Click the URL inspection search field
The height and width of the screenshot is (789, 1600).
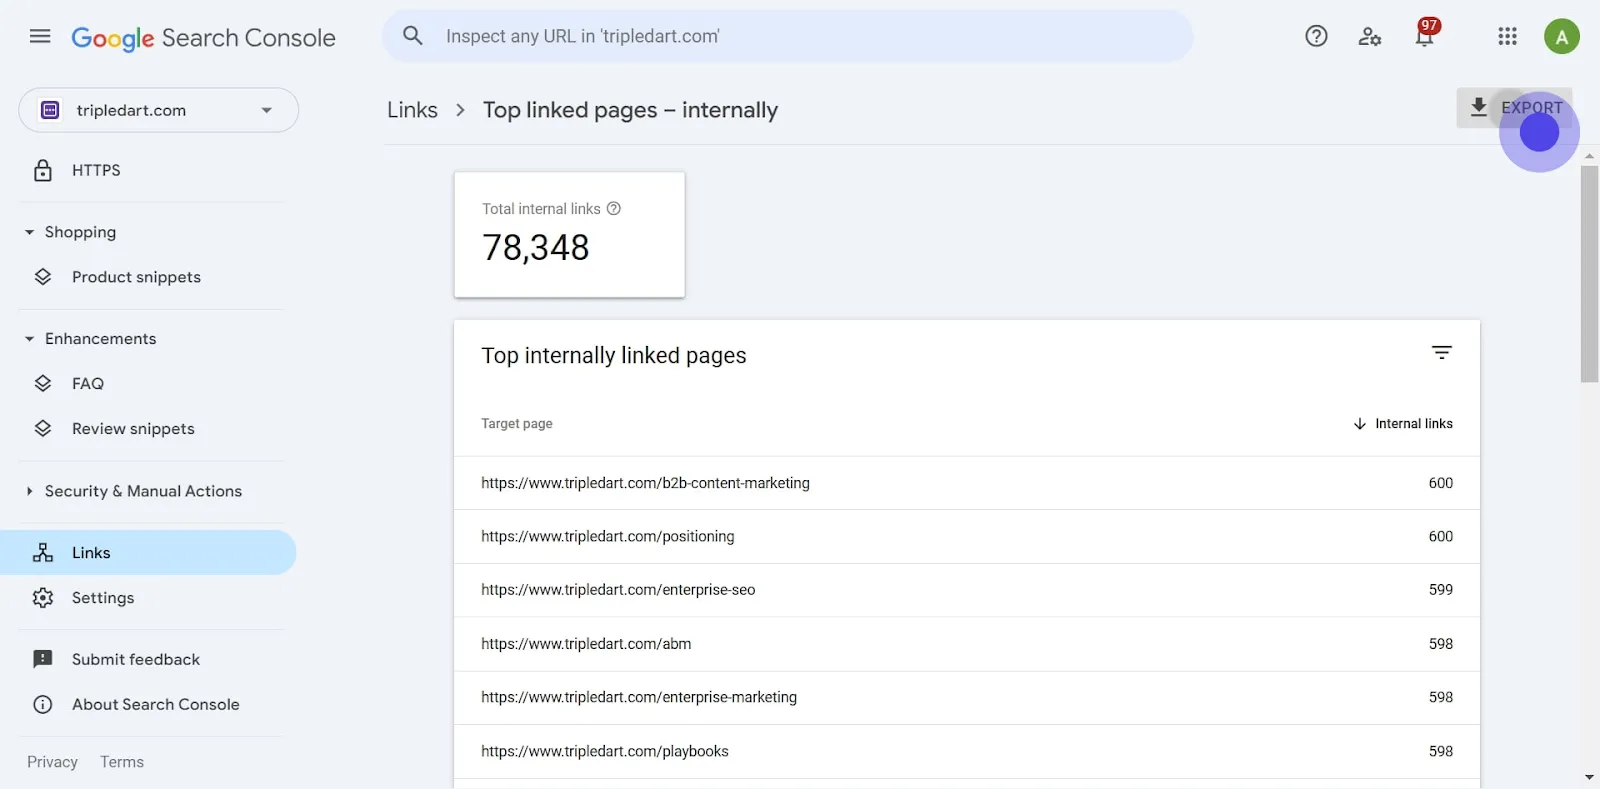(x=788, y=36)
